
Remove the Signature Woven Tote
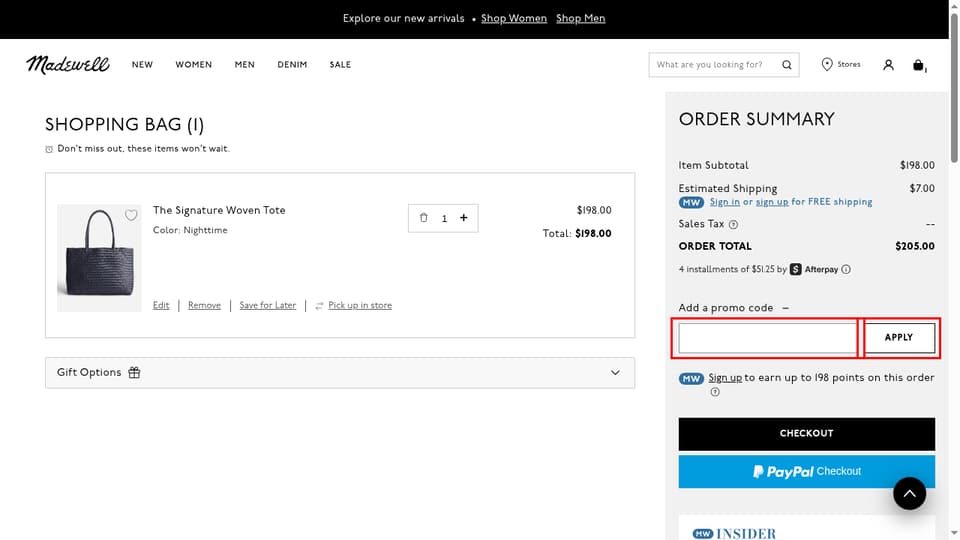pos(204,306)
